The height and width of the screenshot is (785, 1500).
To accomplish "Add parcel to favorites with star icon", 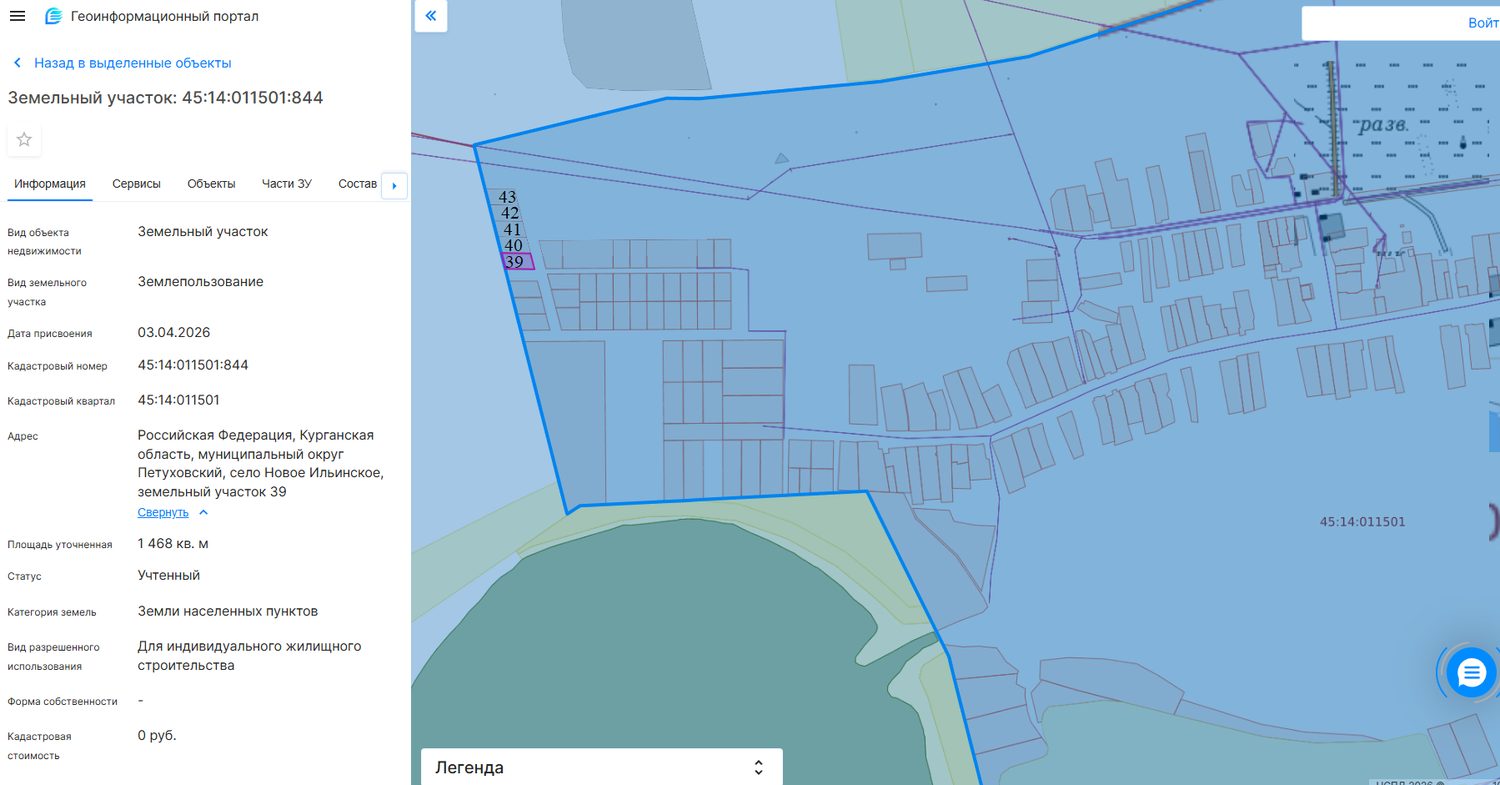I will (24, 140).
